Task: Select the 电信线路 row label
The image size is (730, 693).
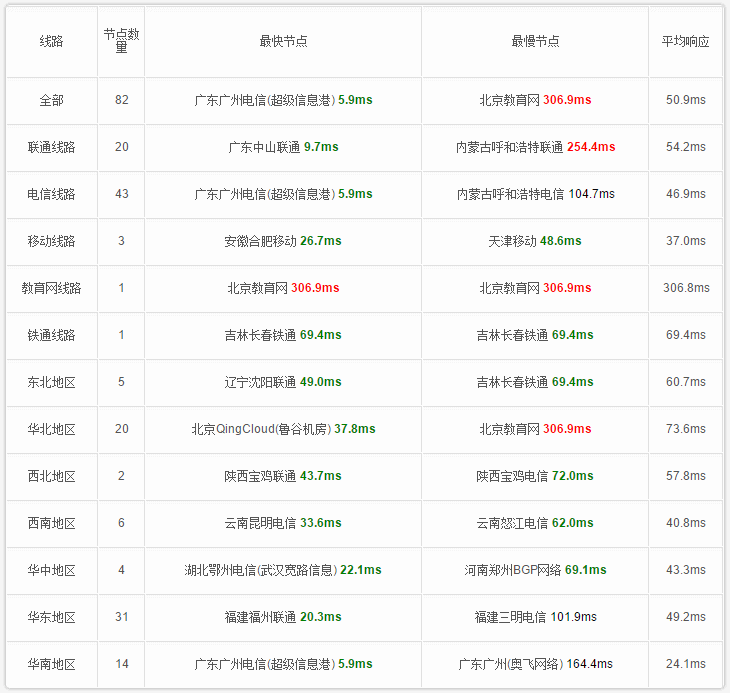Action: 51,194
